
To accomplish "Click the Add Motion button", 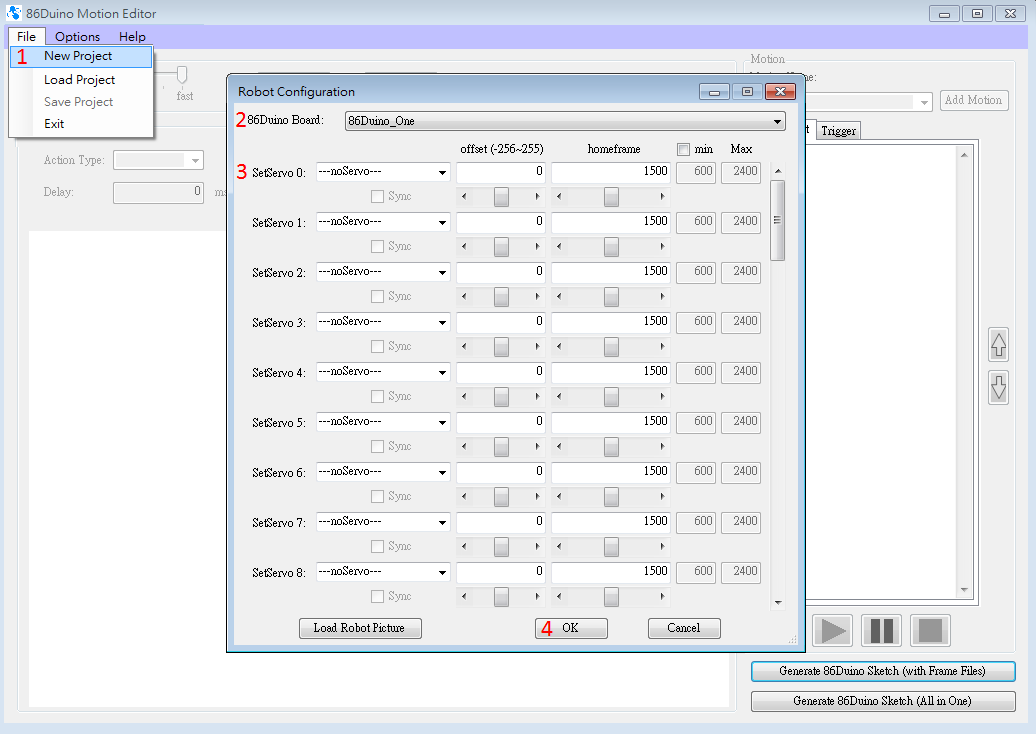I will click(x=974, y=100).
